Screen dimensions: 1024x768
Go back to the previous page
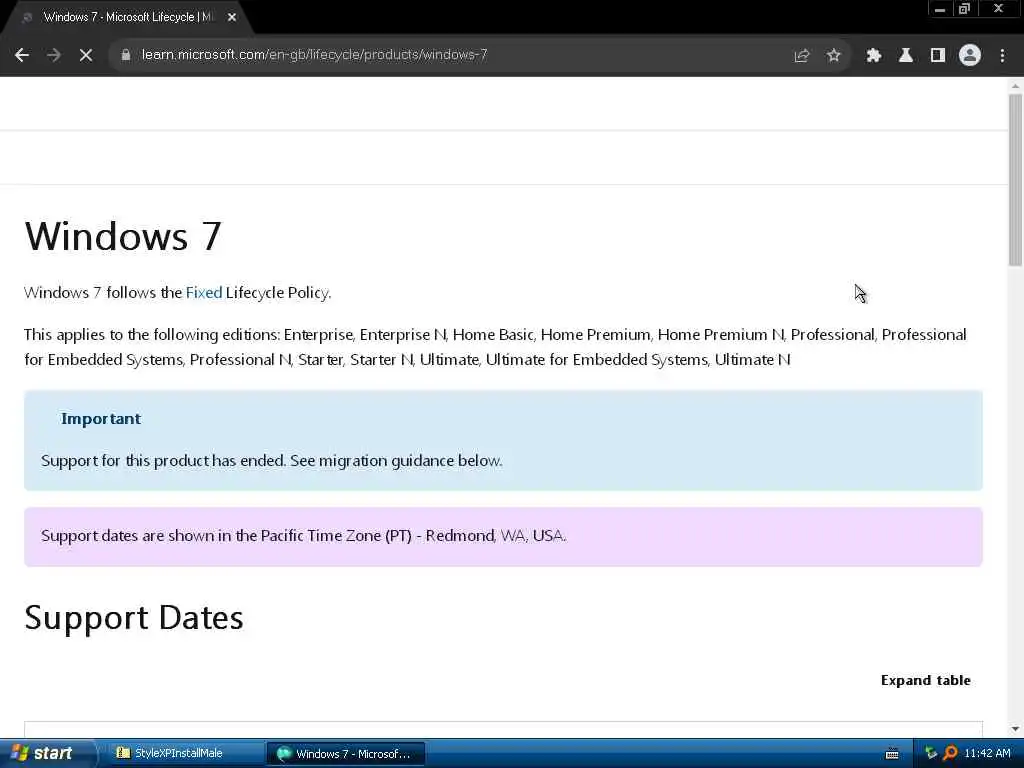[22, 56]
